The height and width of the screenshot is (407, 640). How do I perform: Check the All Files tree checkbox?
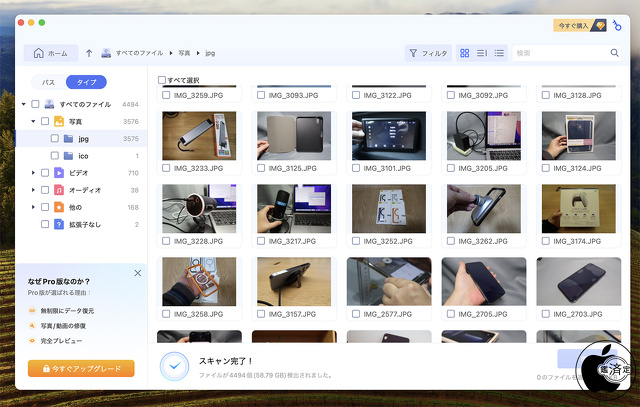36,104
